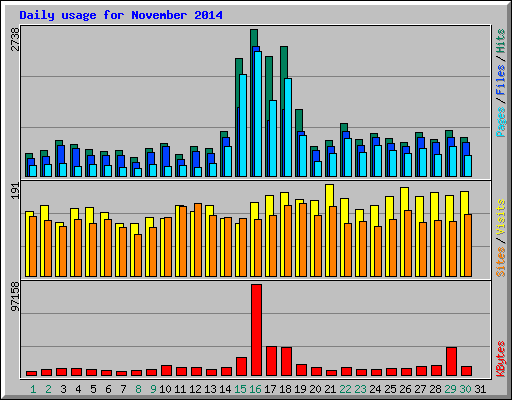Select day 19 on the date axis
The height and width of the screenshot is (400, 512).
pos(300,389)
